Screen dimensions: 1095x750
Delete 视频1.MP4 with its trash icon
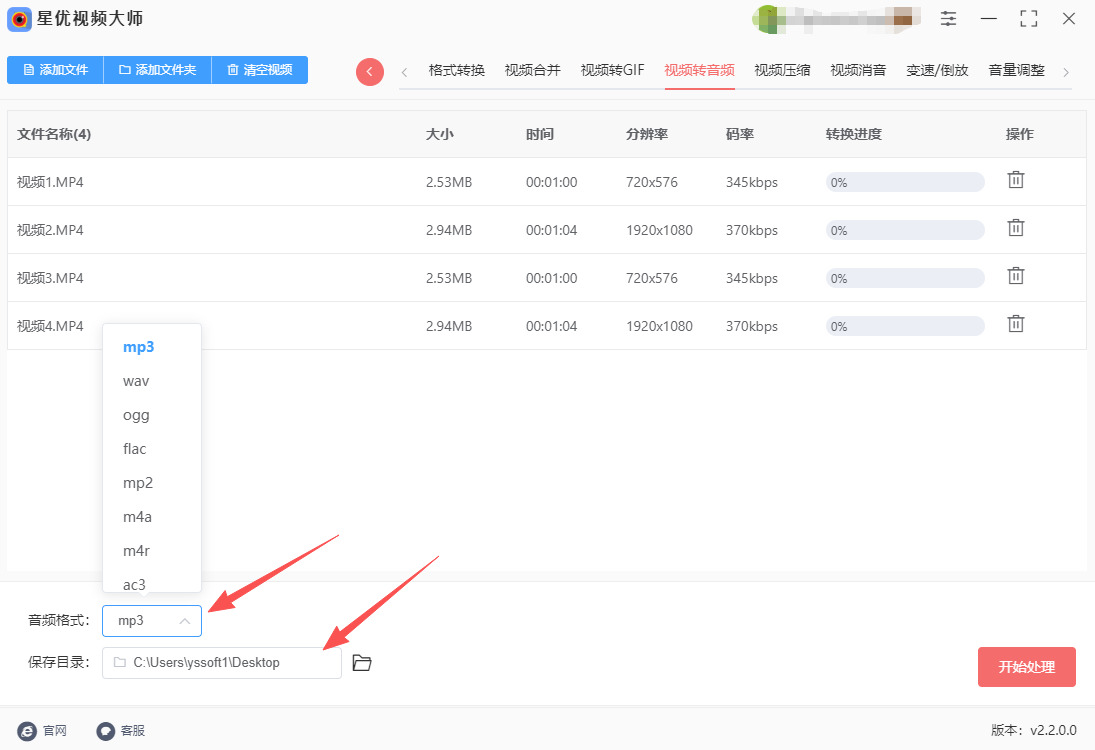pos(1015,180)
